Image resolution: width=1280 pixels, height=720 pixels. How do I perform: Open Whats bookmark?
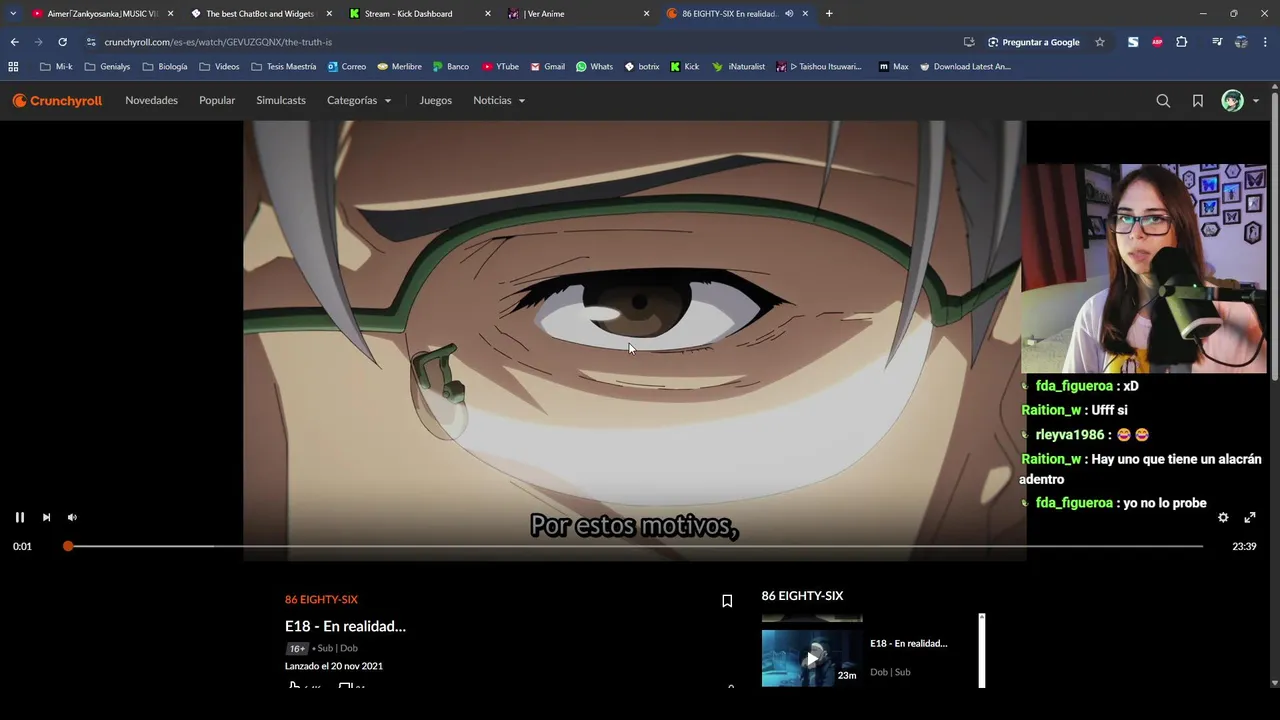coord(595,67)
